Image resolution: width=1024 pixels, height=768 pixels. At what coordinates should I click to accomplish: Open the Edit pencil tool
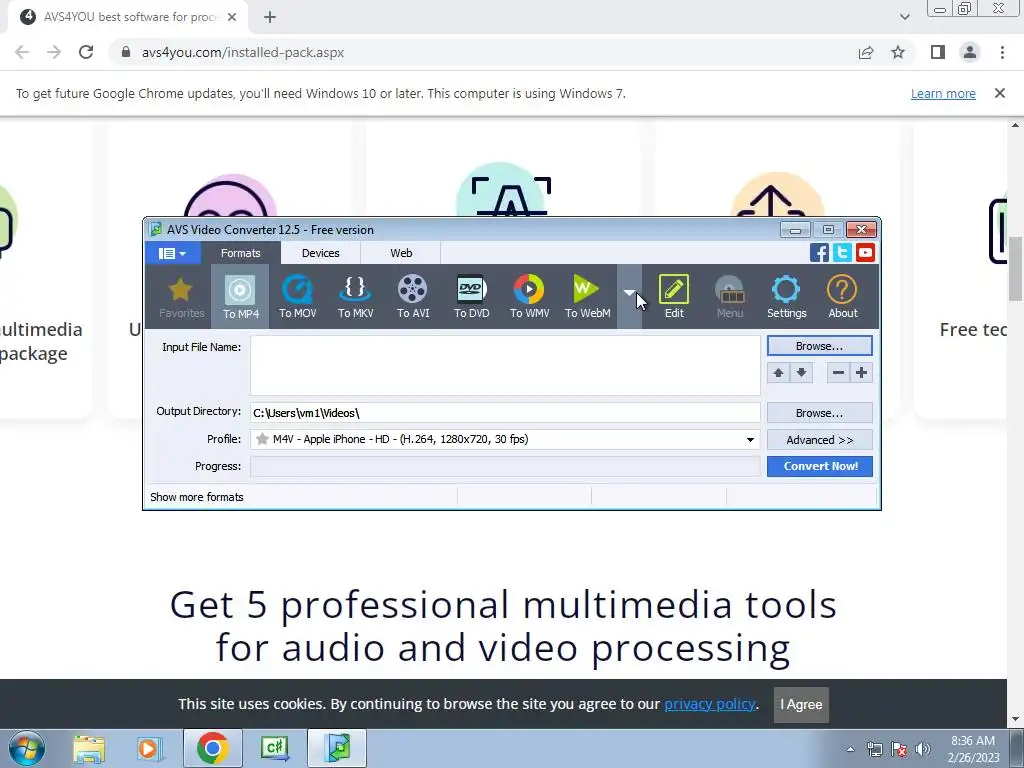tap(674, 297)
